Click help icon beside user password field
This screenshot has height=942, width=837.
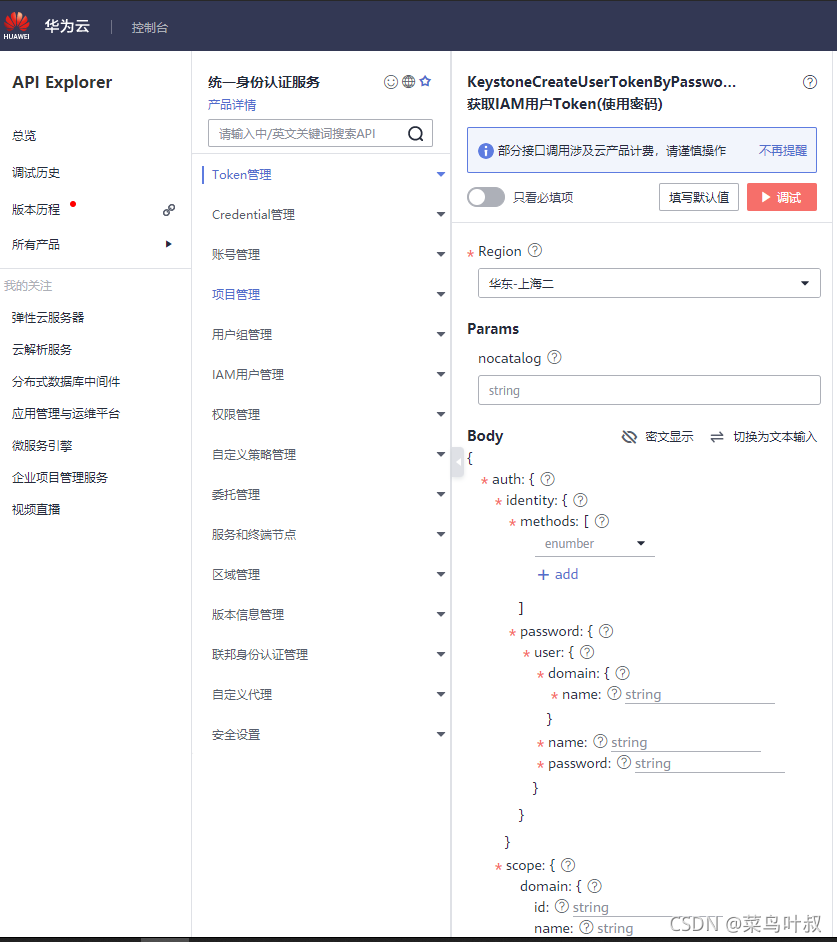click(x=624, y=762)
